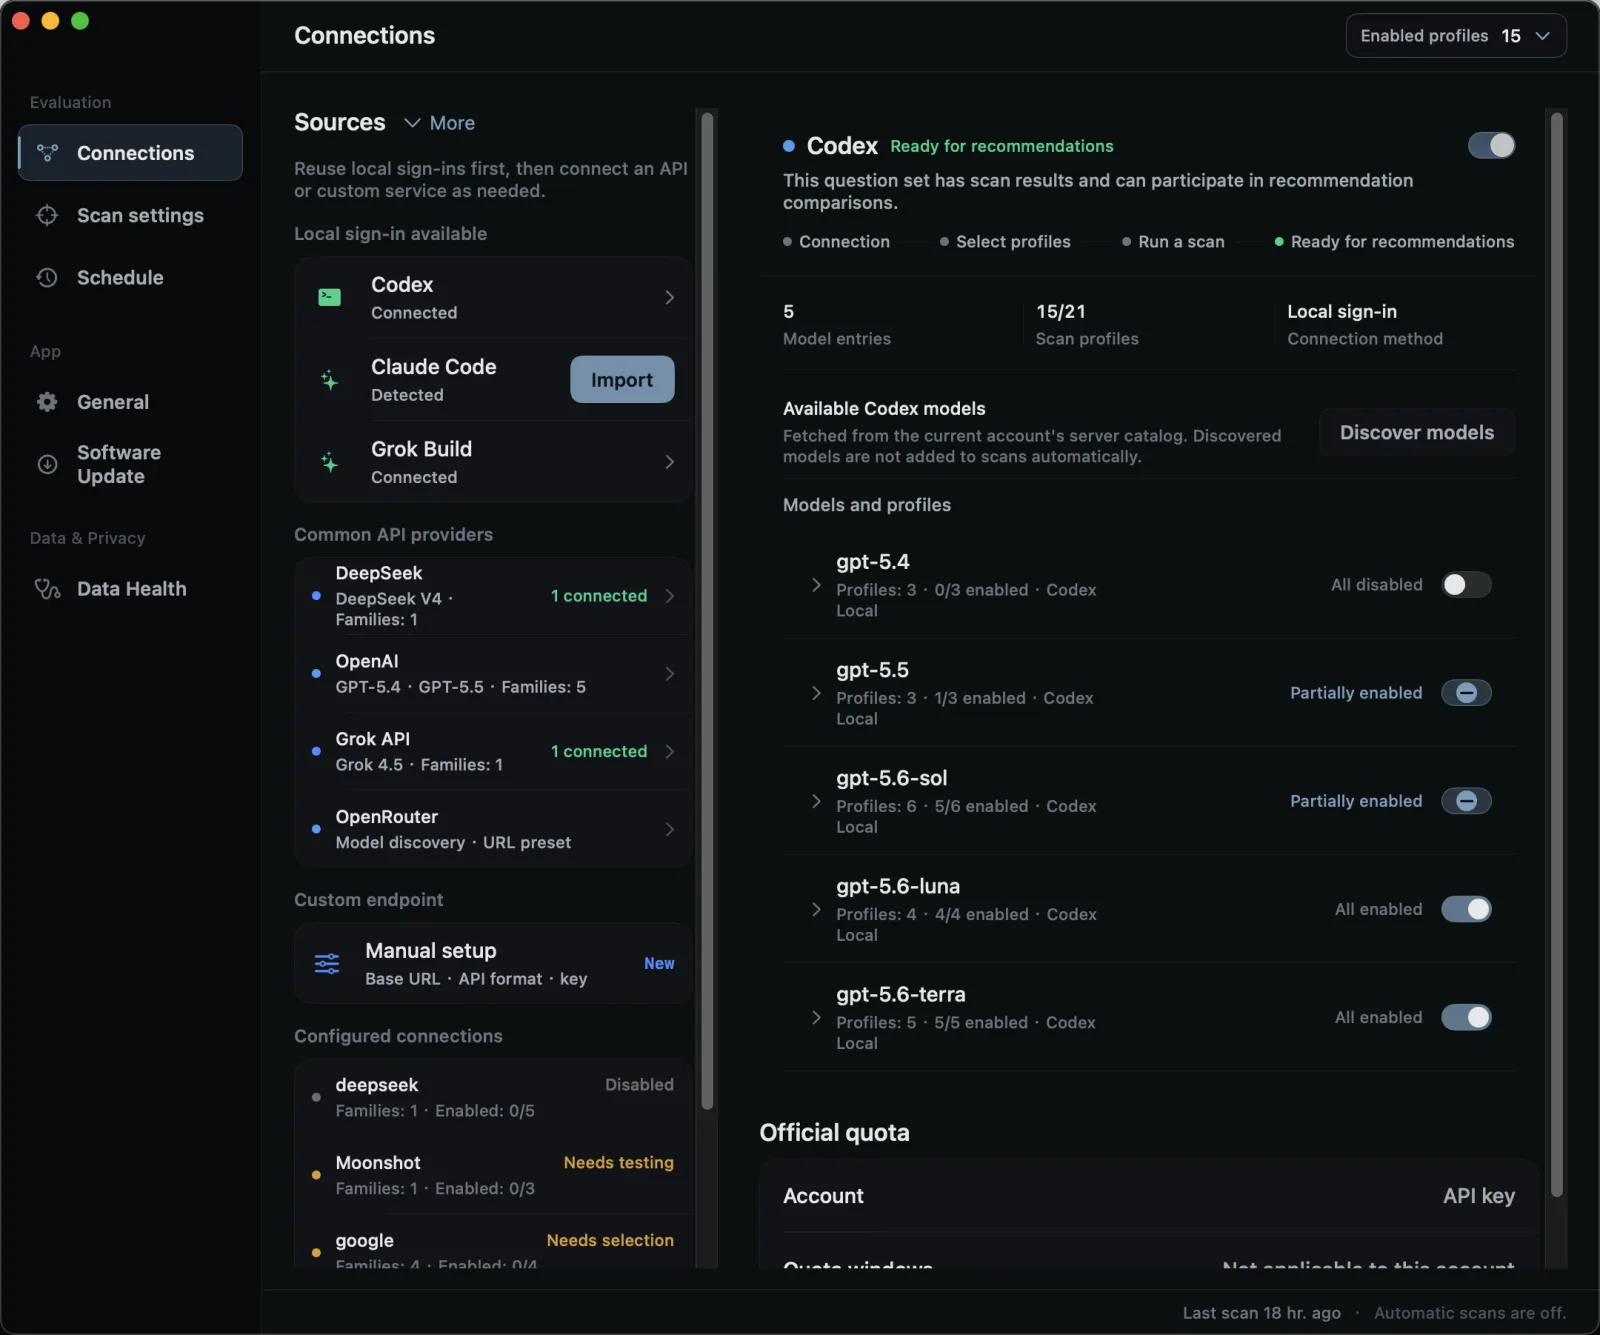The height and width of the screenshot is (1335, 1600).
Task: Disable the gpt-5.6-terra model toggle
Action: click(x=1466, y=1017)
